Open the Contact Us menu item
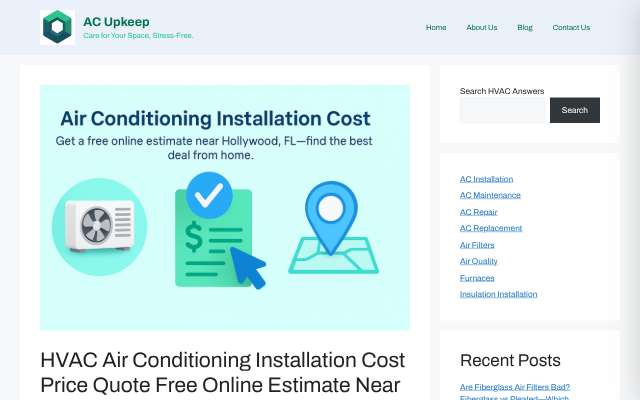The image size is (640, 400). click(x=571, y=27)
